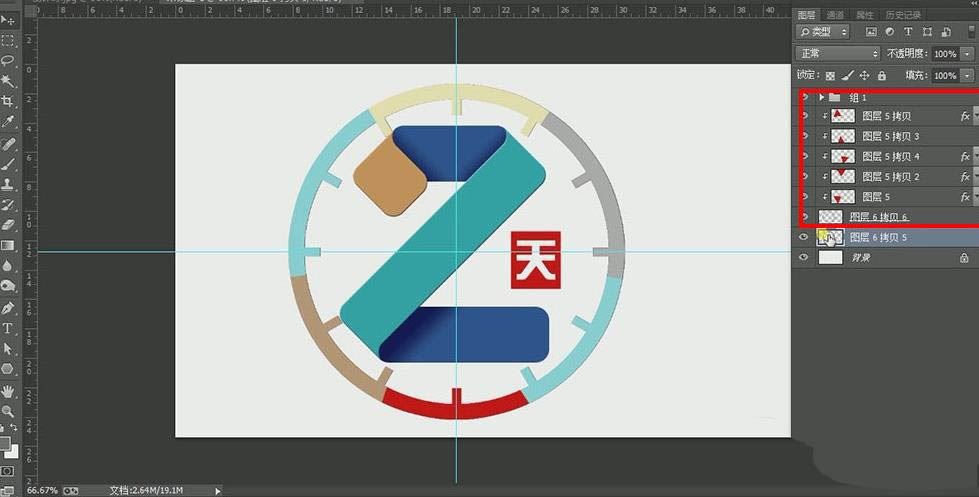Switch to the 历史记录 tab
Screen dimensions: 979x497
[x=903, y=15]
